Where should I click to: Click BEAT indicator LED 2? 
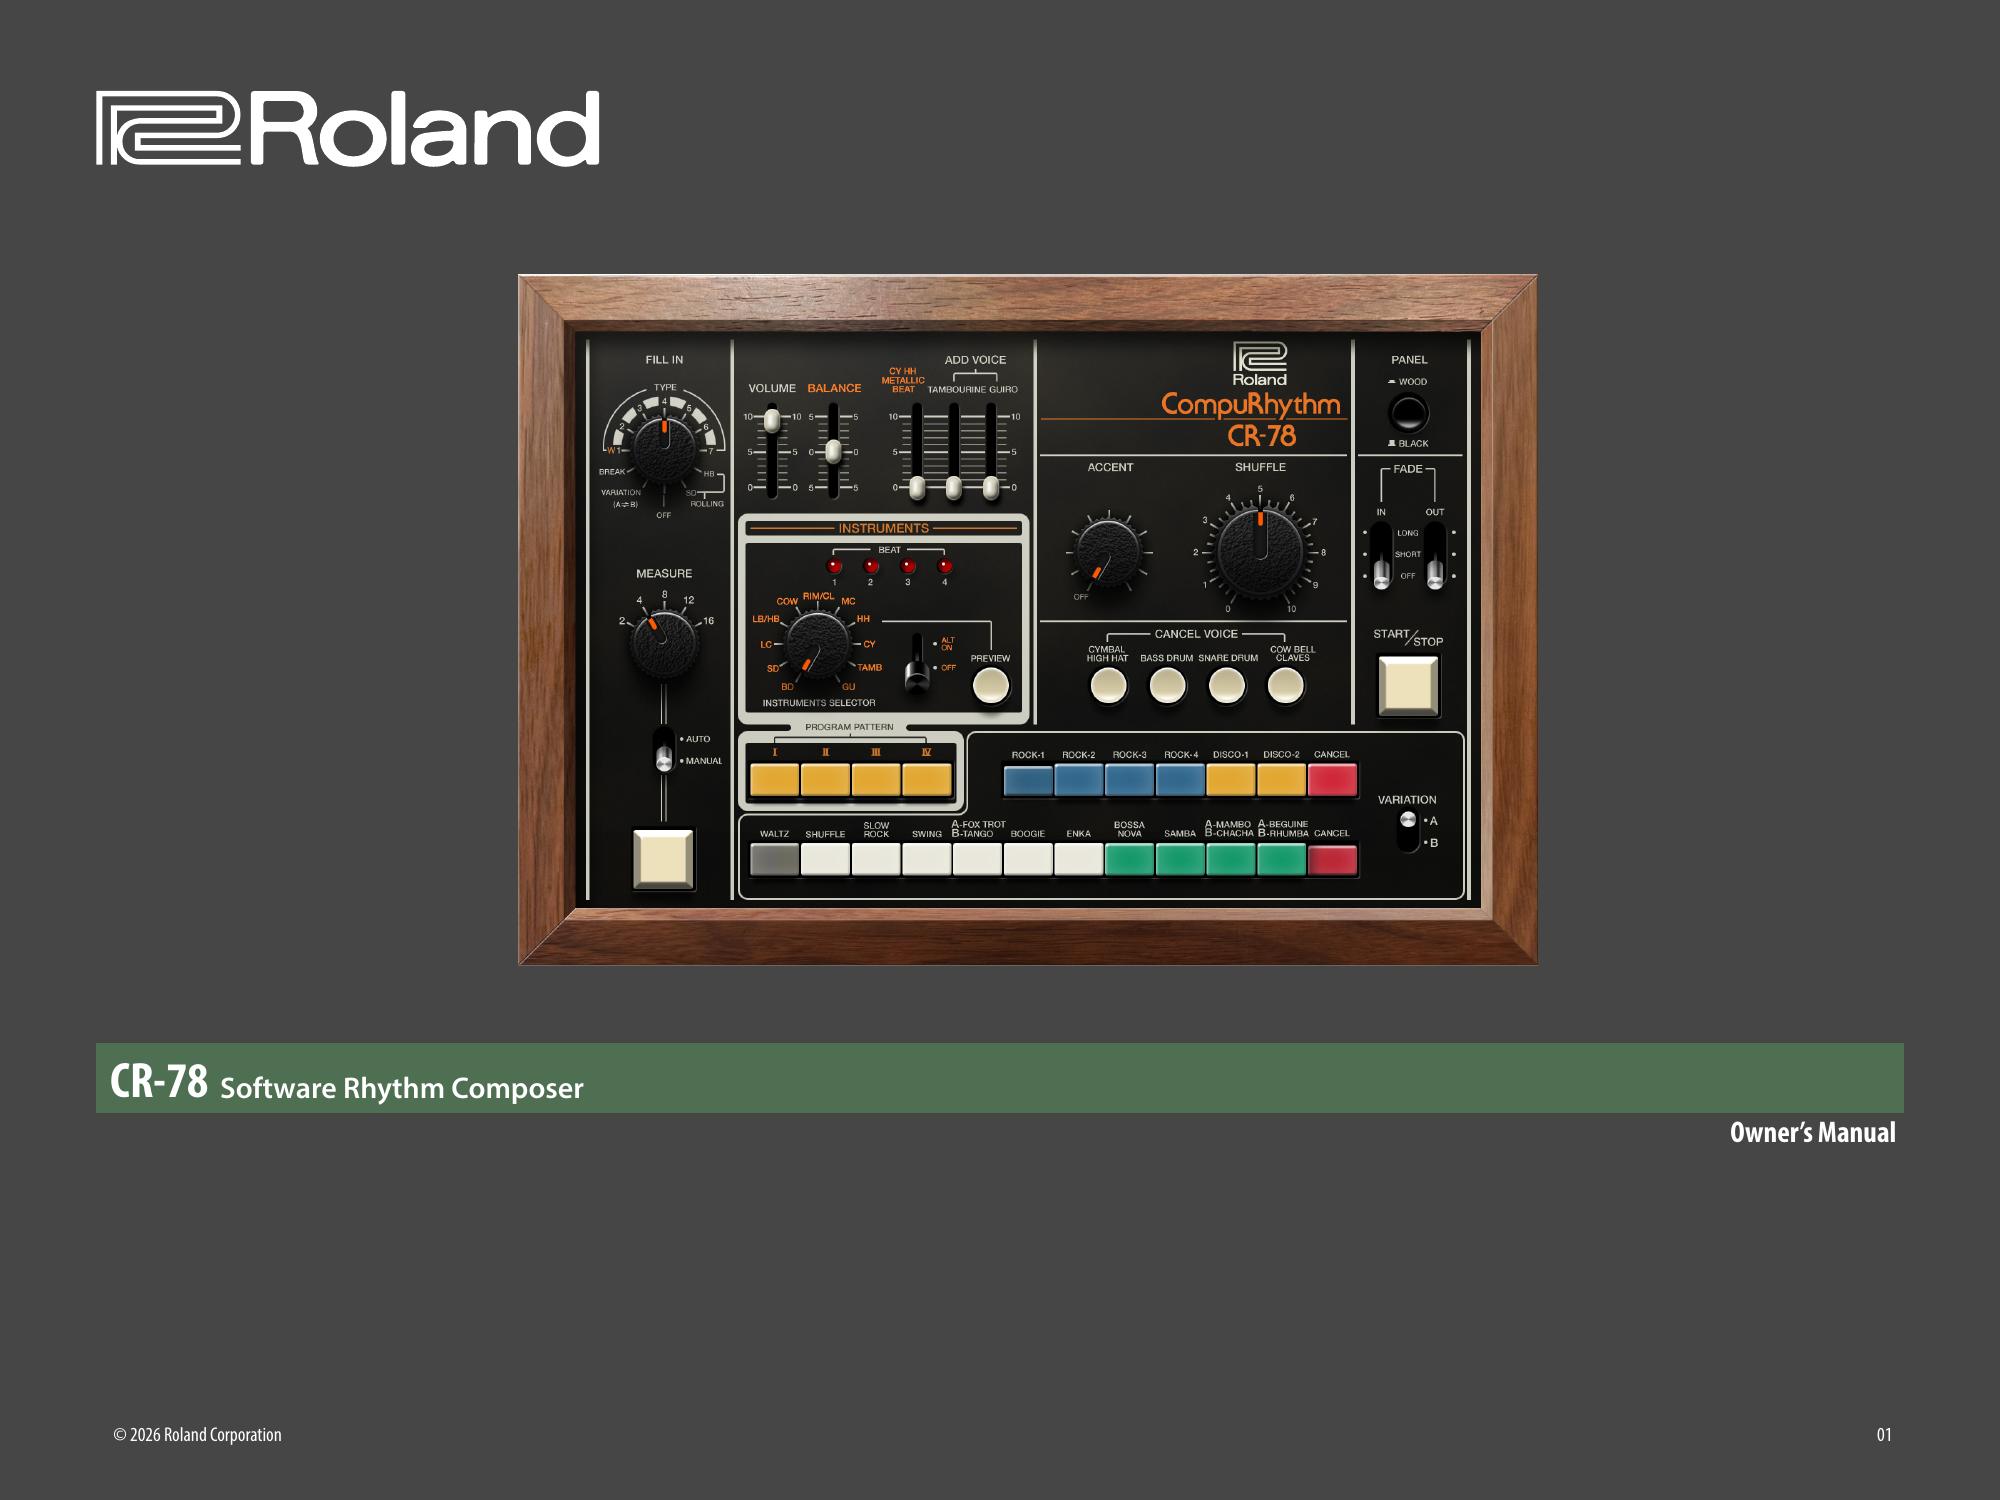871,566
